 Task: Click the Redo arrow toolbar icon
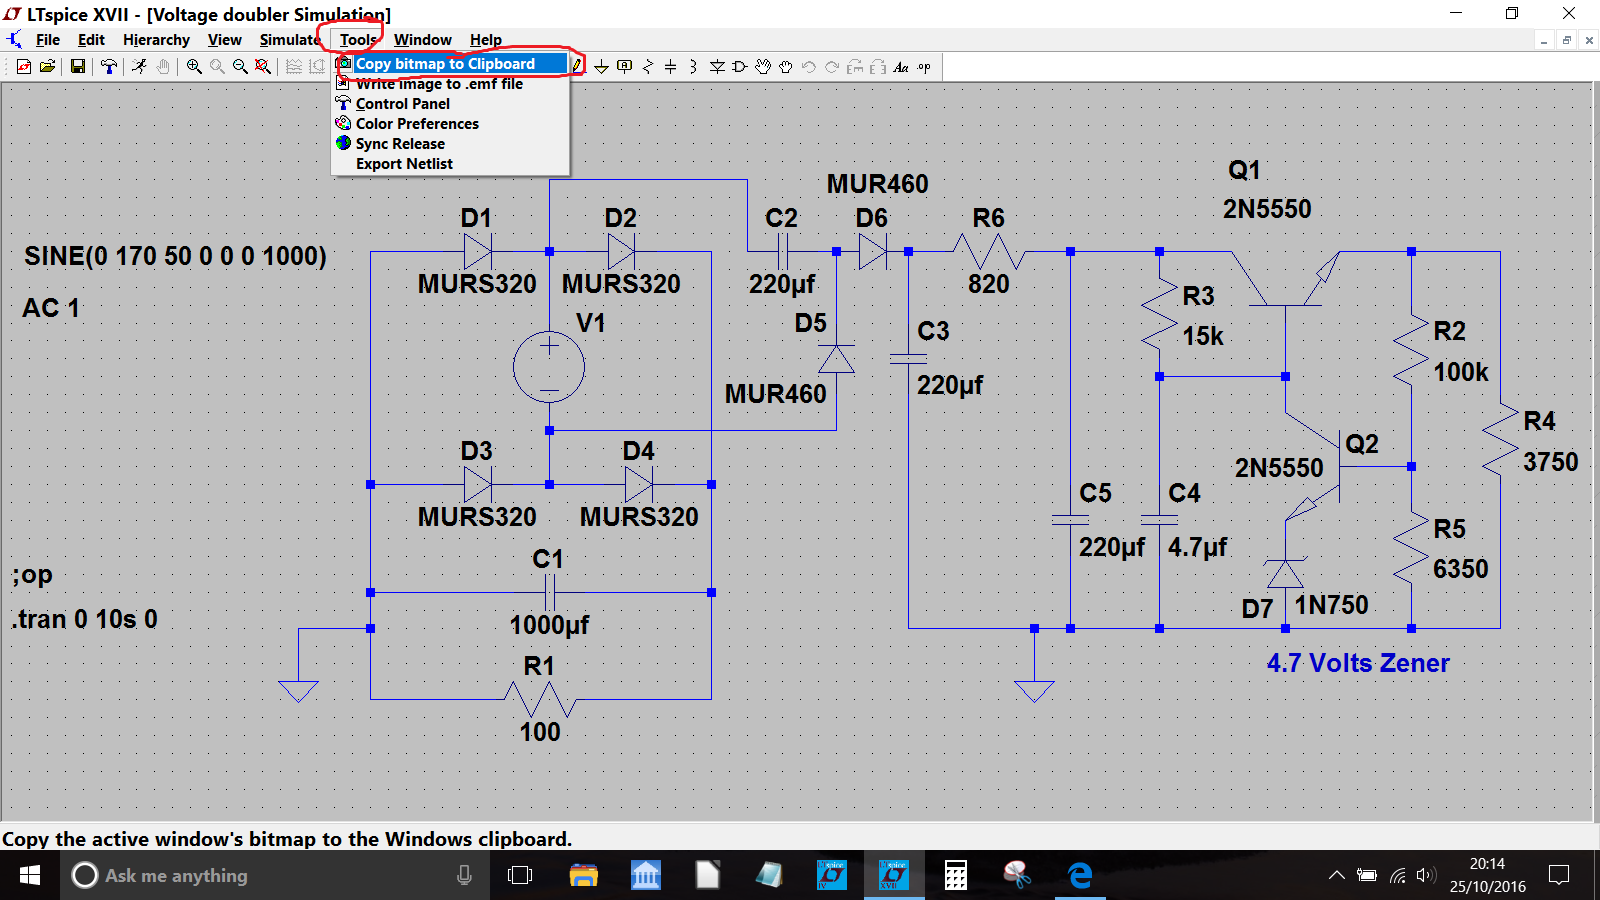(832, 67)
